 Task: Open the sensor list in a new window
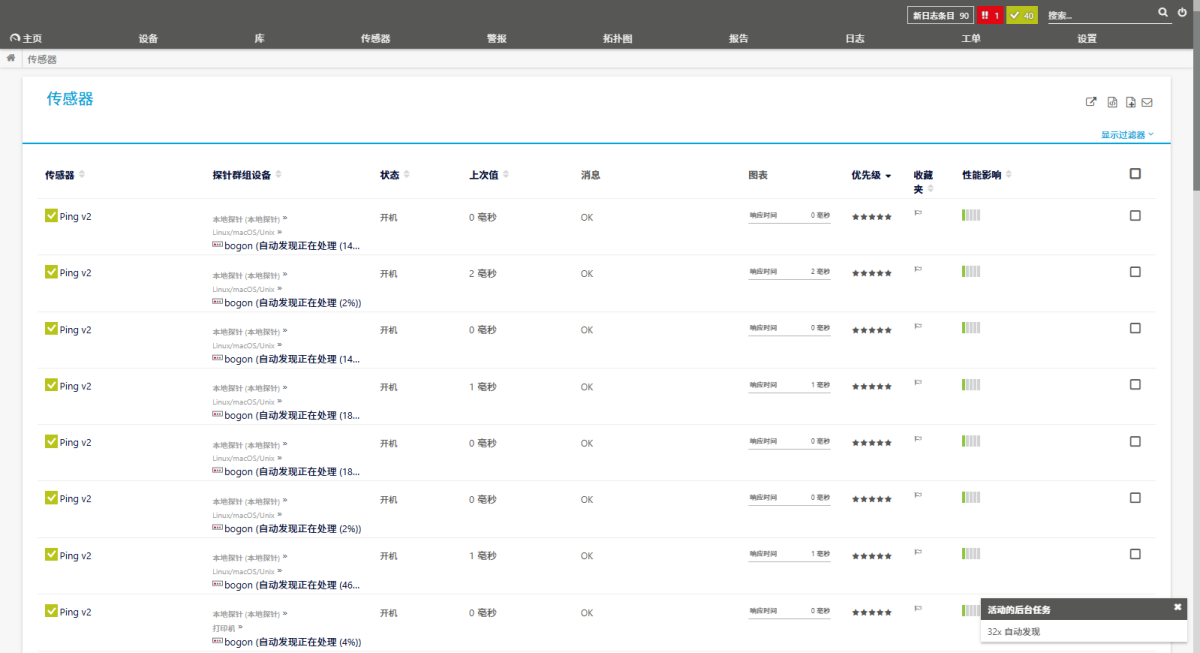tap(1091, 101)
